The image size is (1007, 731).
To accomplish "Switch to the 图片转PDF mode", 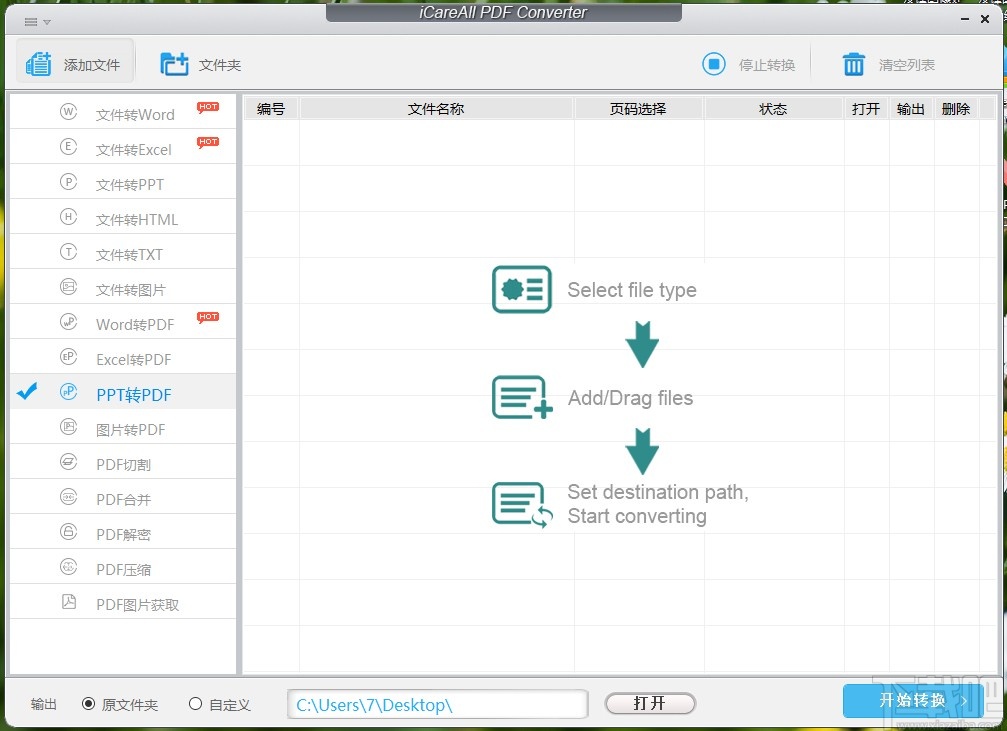I will coord(130,428).
